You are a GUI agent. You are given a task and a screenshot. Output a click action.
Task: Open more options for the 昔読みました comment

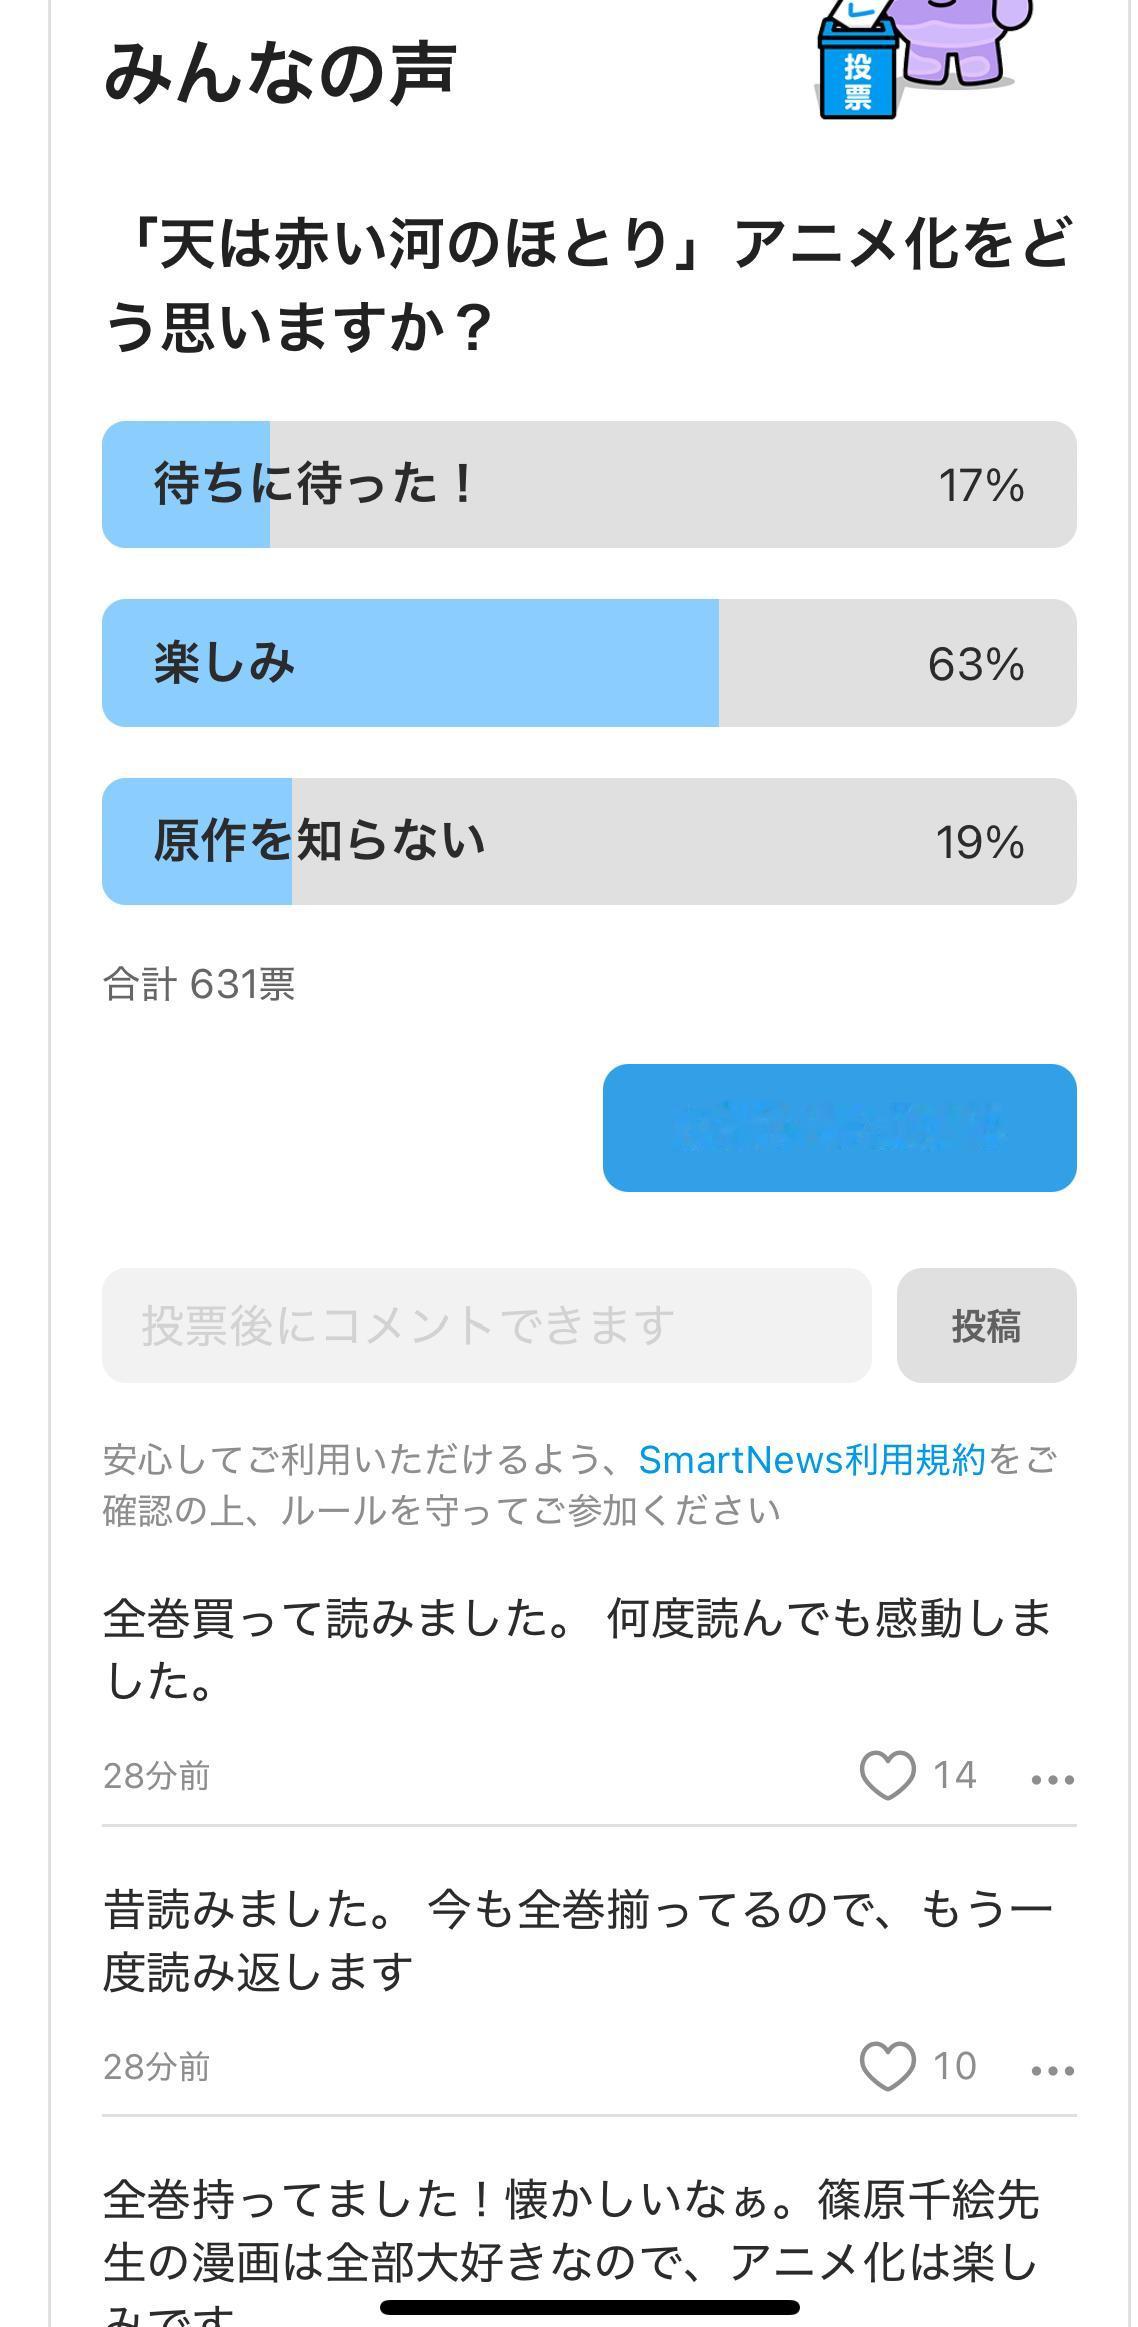click(1052, 2070)
